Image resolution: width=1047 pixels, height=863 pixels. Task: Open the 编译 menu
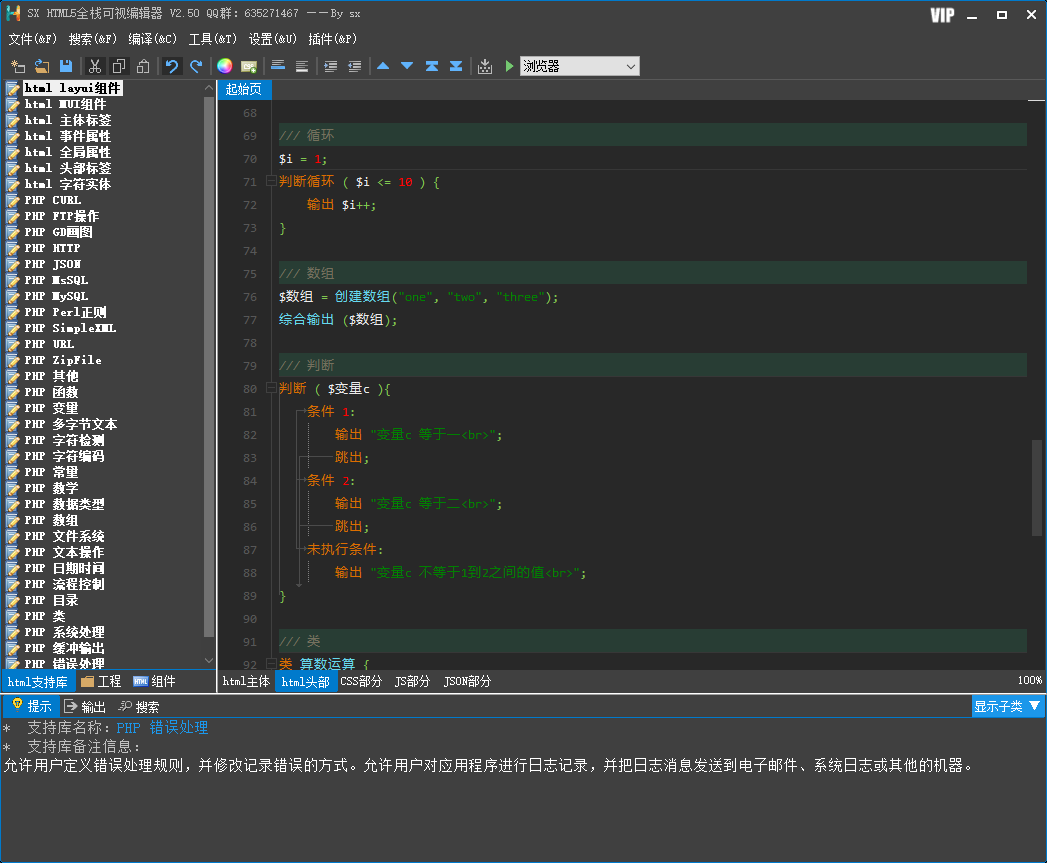click(x=152, y=39)
